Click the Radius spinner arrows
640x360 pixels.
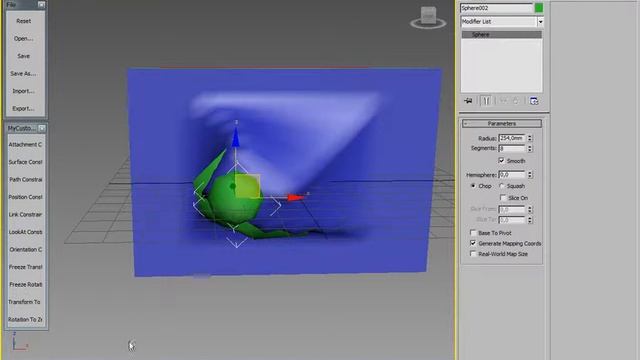tap(530, 138)
